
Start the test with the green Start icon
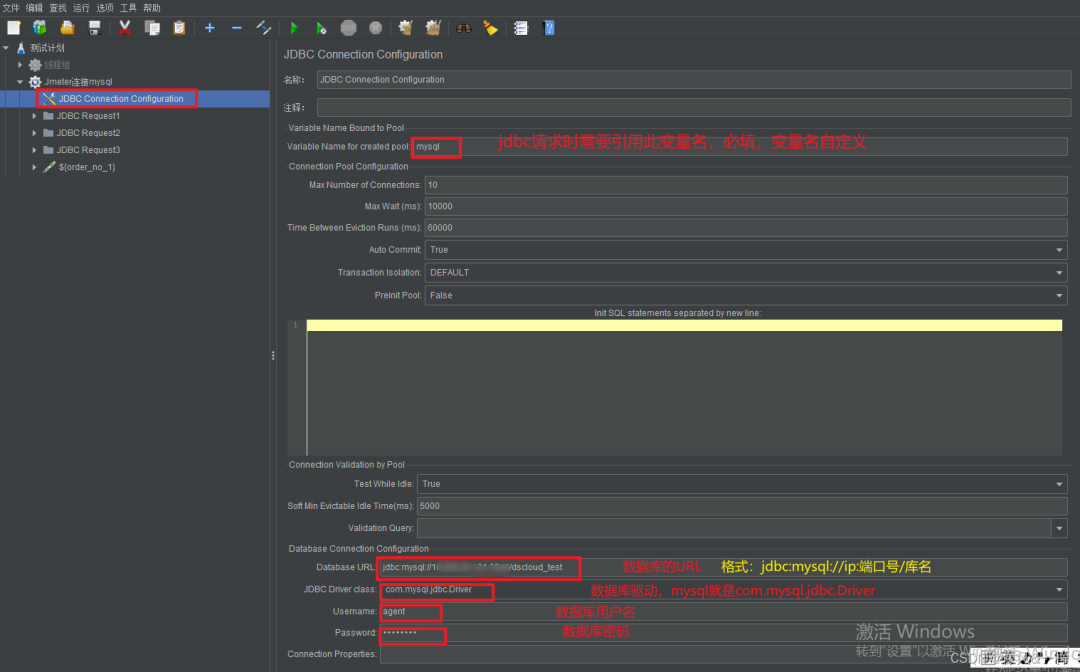coord(293,28)
